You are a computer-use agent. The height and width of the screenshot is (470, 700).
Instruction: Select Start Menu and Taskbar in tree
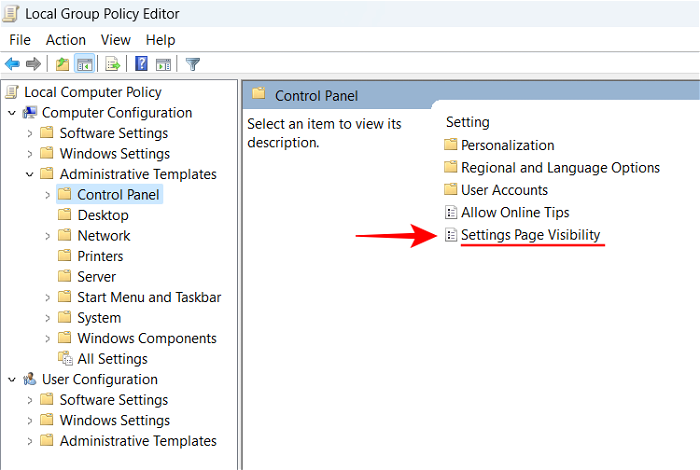[149, 297]
